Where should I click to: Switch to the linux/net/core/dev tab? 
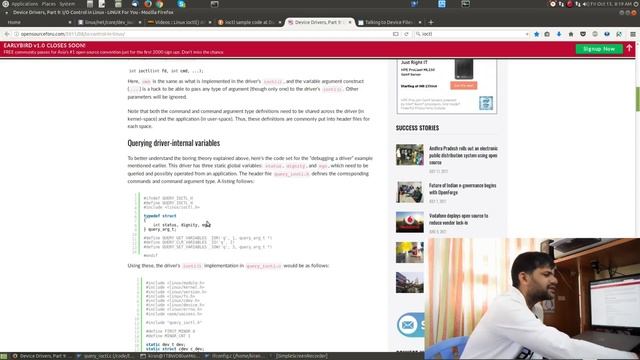click(108, 22)
